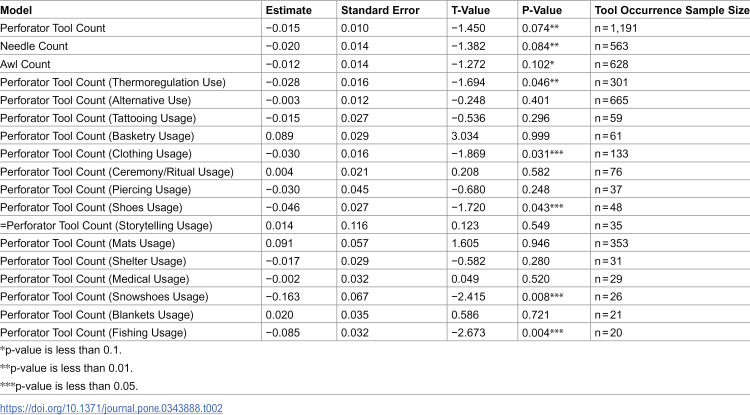Image resolution: width=750 pixels, height=415 pixels.
Task: Click the 0.008*** p-value for Snowshoes Usage
Action: tap(542, 297)
